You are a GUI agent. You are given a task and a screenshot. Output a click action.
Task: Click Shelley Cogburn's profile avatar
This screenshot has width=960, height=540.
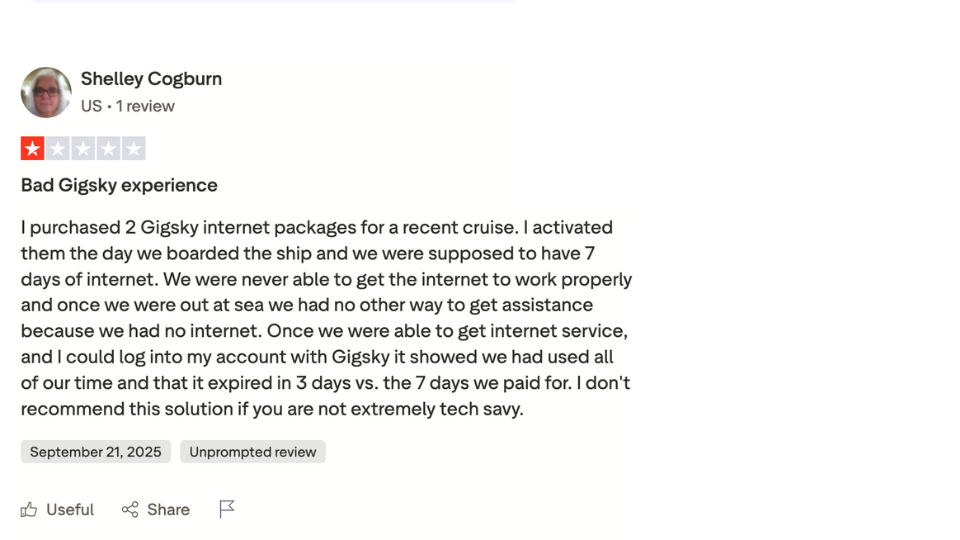(46, 93)
